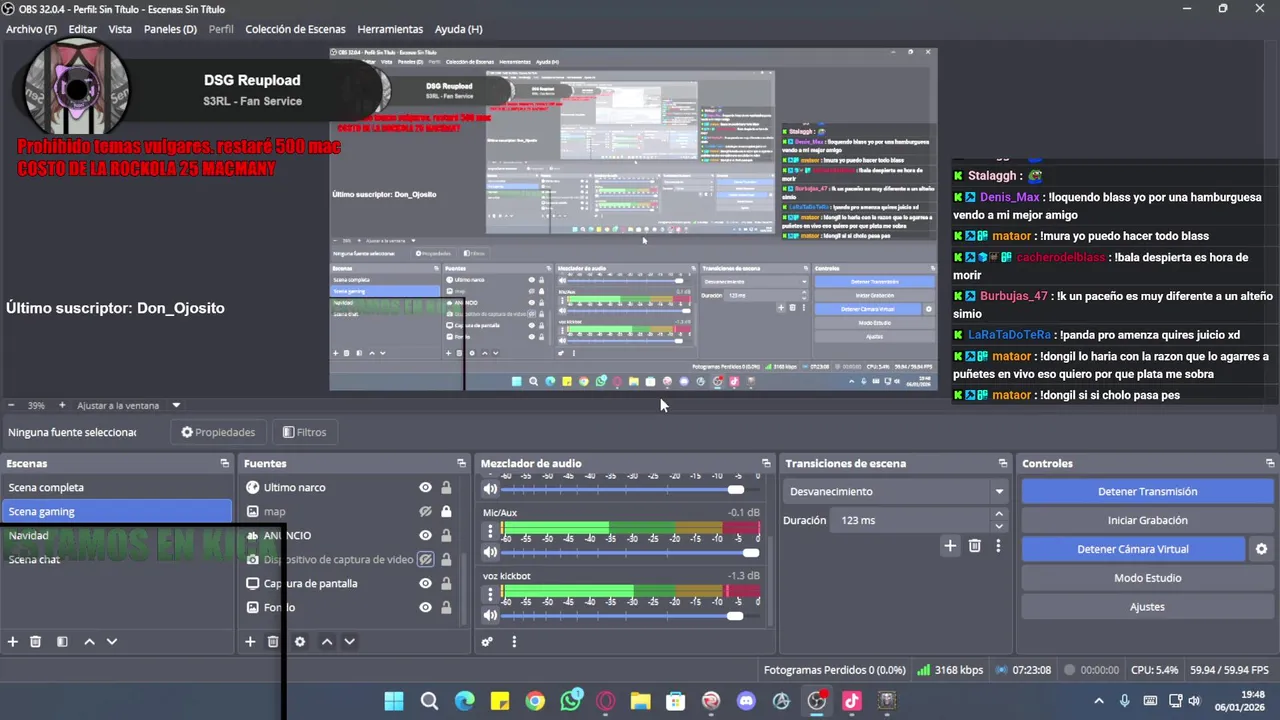
Task: Unlock the map source
Action: click(x=446, y=511)
